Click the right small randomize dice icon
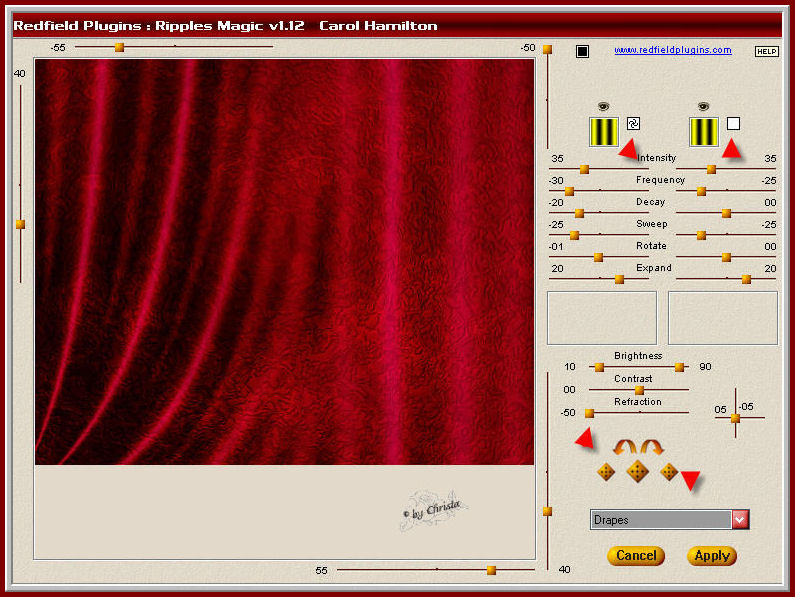The width and height of the screenshot is (795, 597). 669,472
